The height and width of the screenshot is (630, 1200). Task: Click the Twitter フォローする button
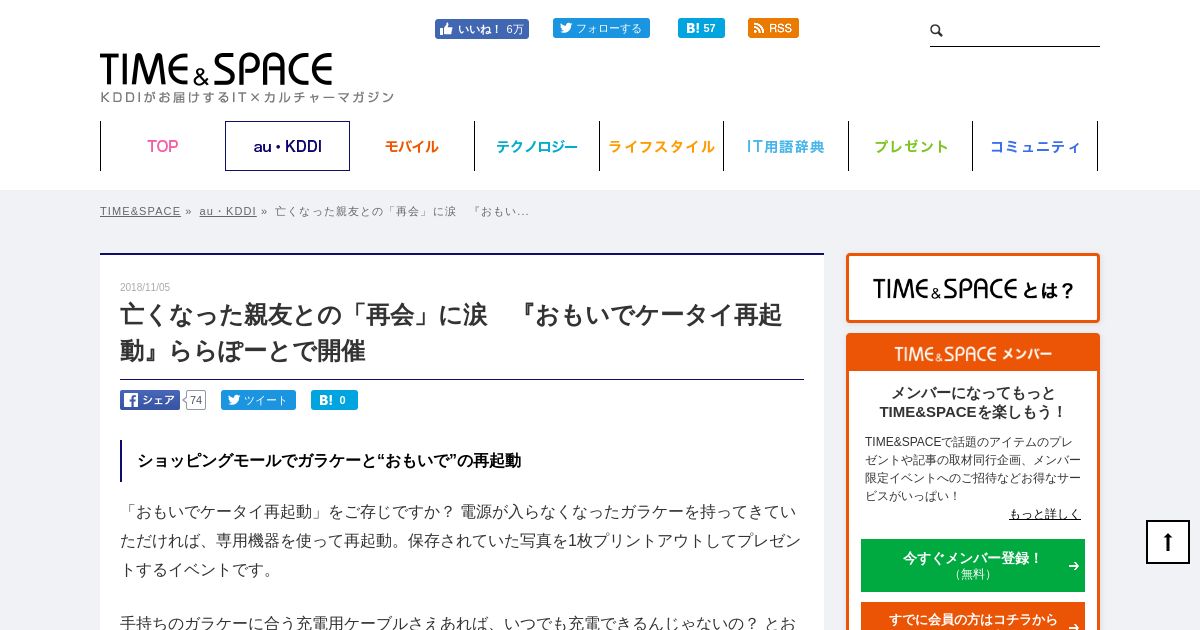click(x=601, y=28)
